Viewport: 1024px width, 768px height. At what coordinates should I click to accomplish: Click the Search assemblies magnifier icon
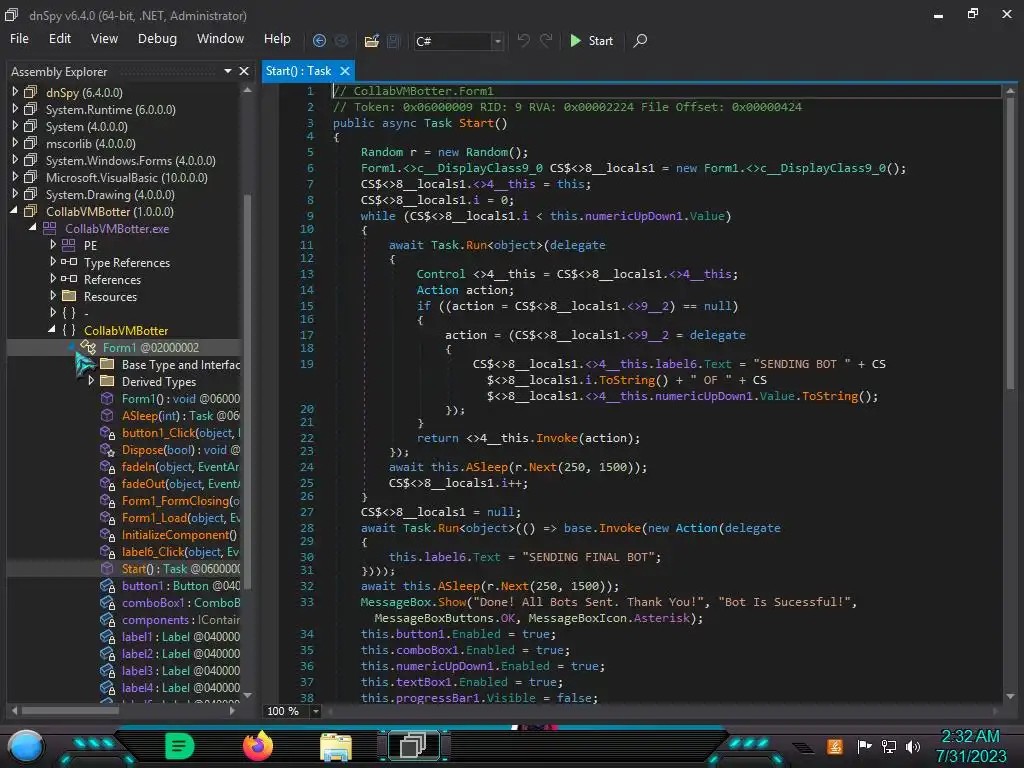coord(641,40)
